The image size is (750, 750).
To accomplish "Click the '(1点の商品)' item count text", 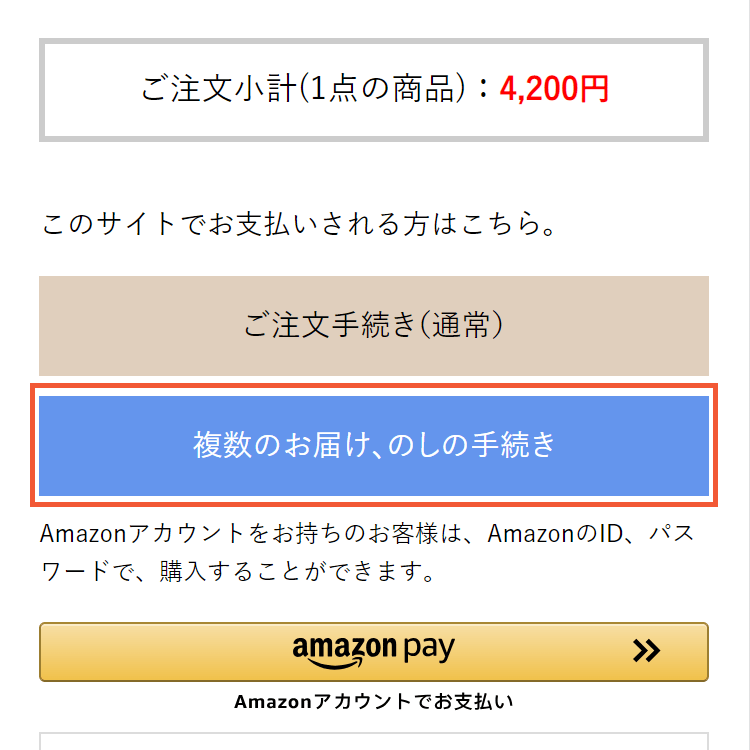I will 383,90.
